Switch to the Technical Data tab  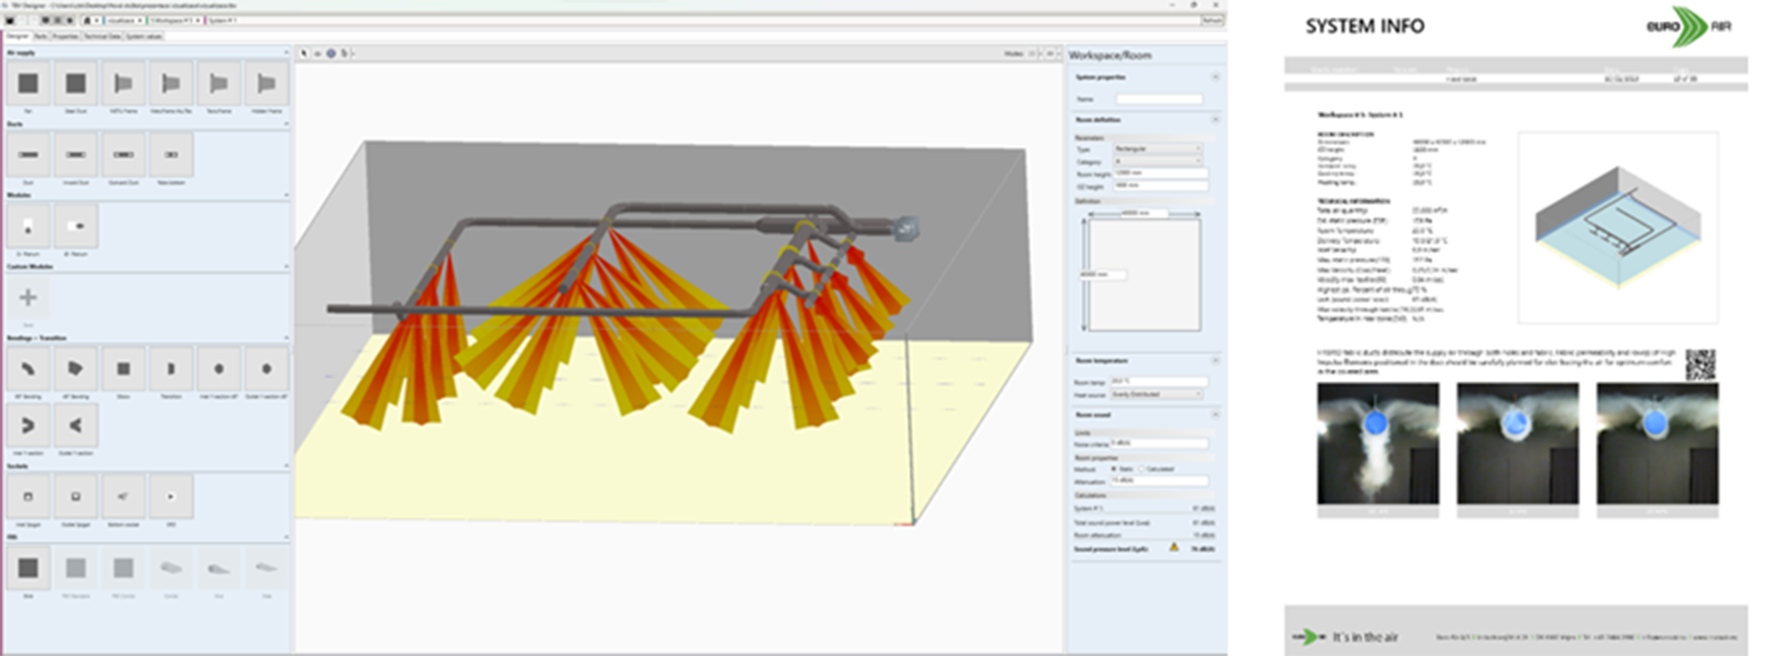click(102, 36)
